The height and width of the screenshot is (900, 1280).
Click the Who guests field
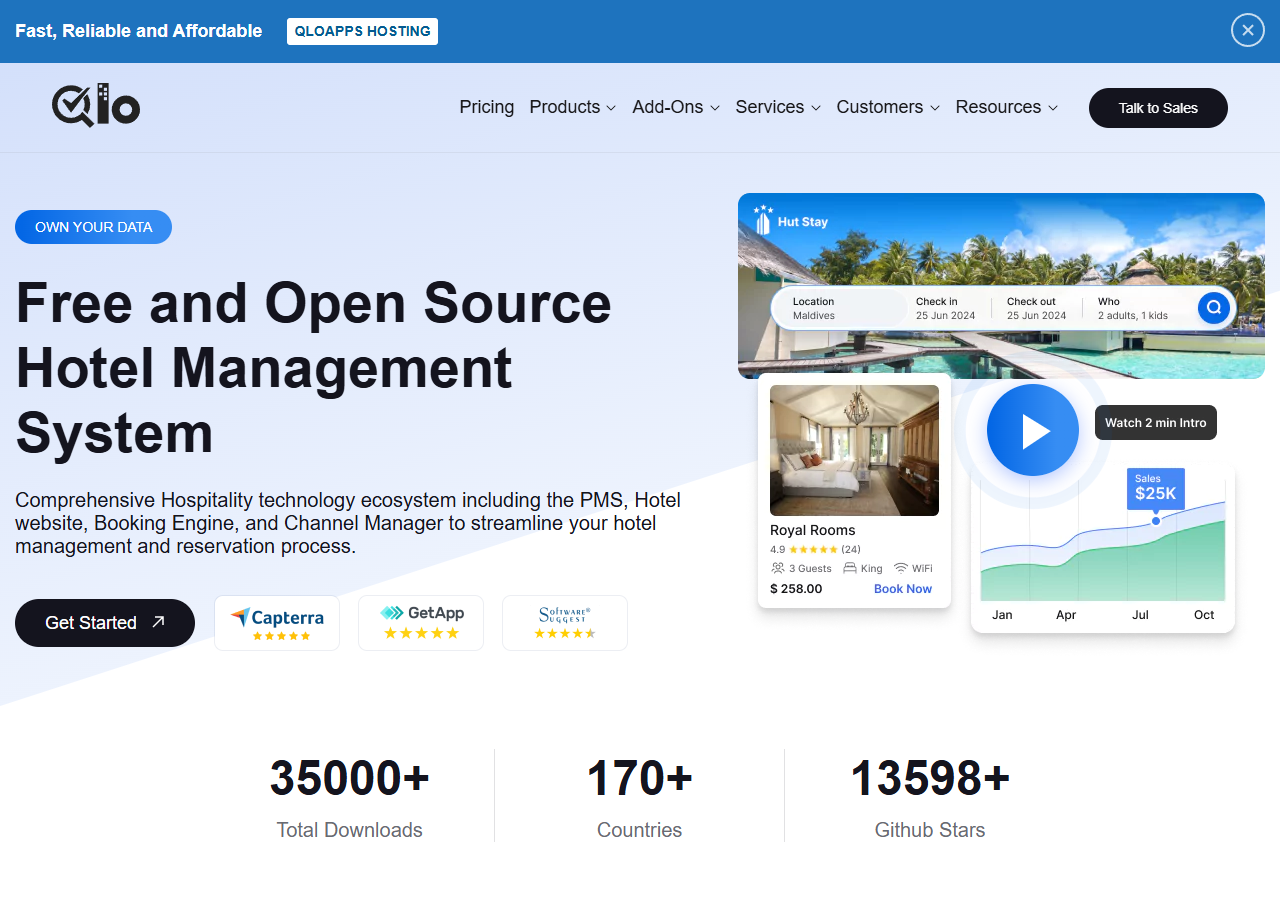[1133, 308]
